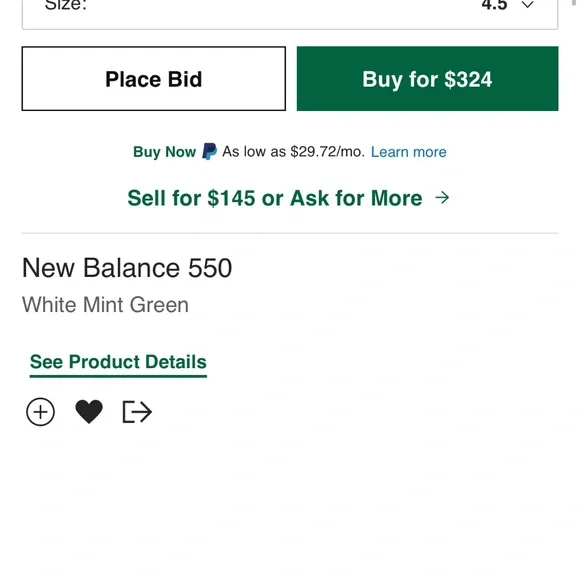
Task: Open the See Product Details tab
Action: pos(118,361)
